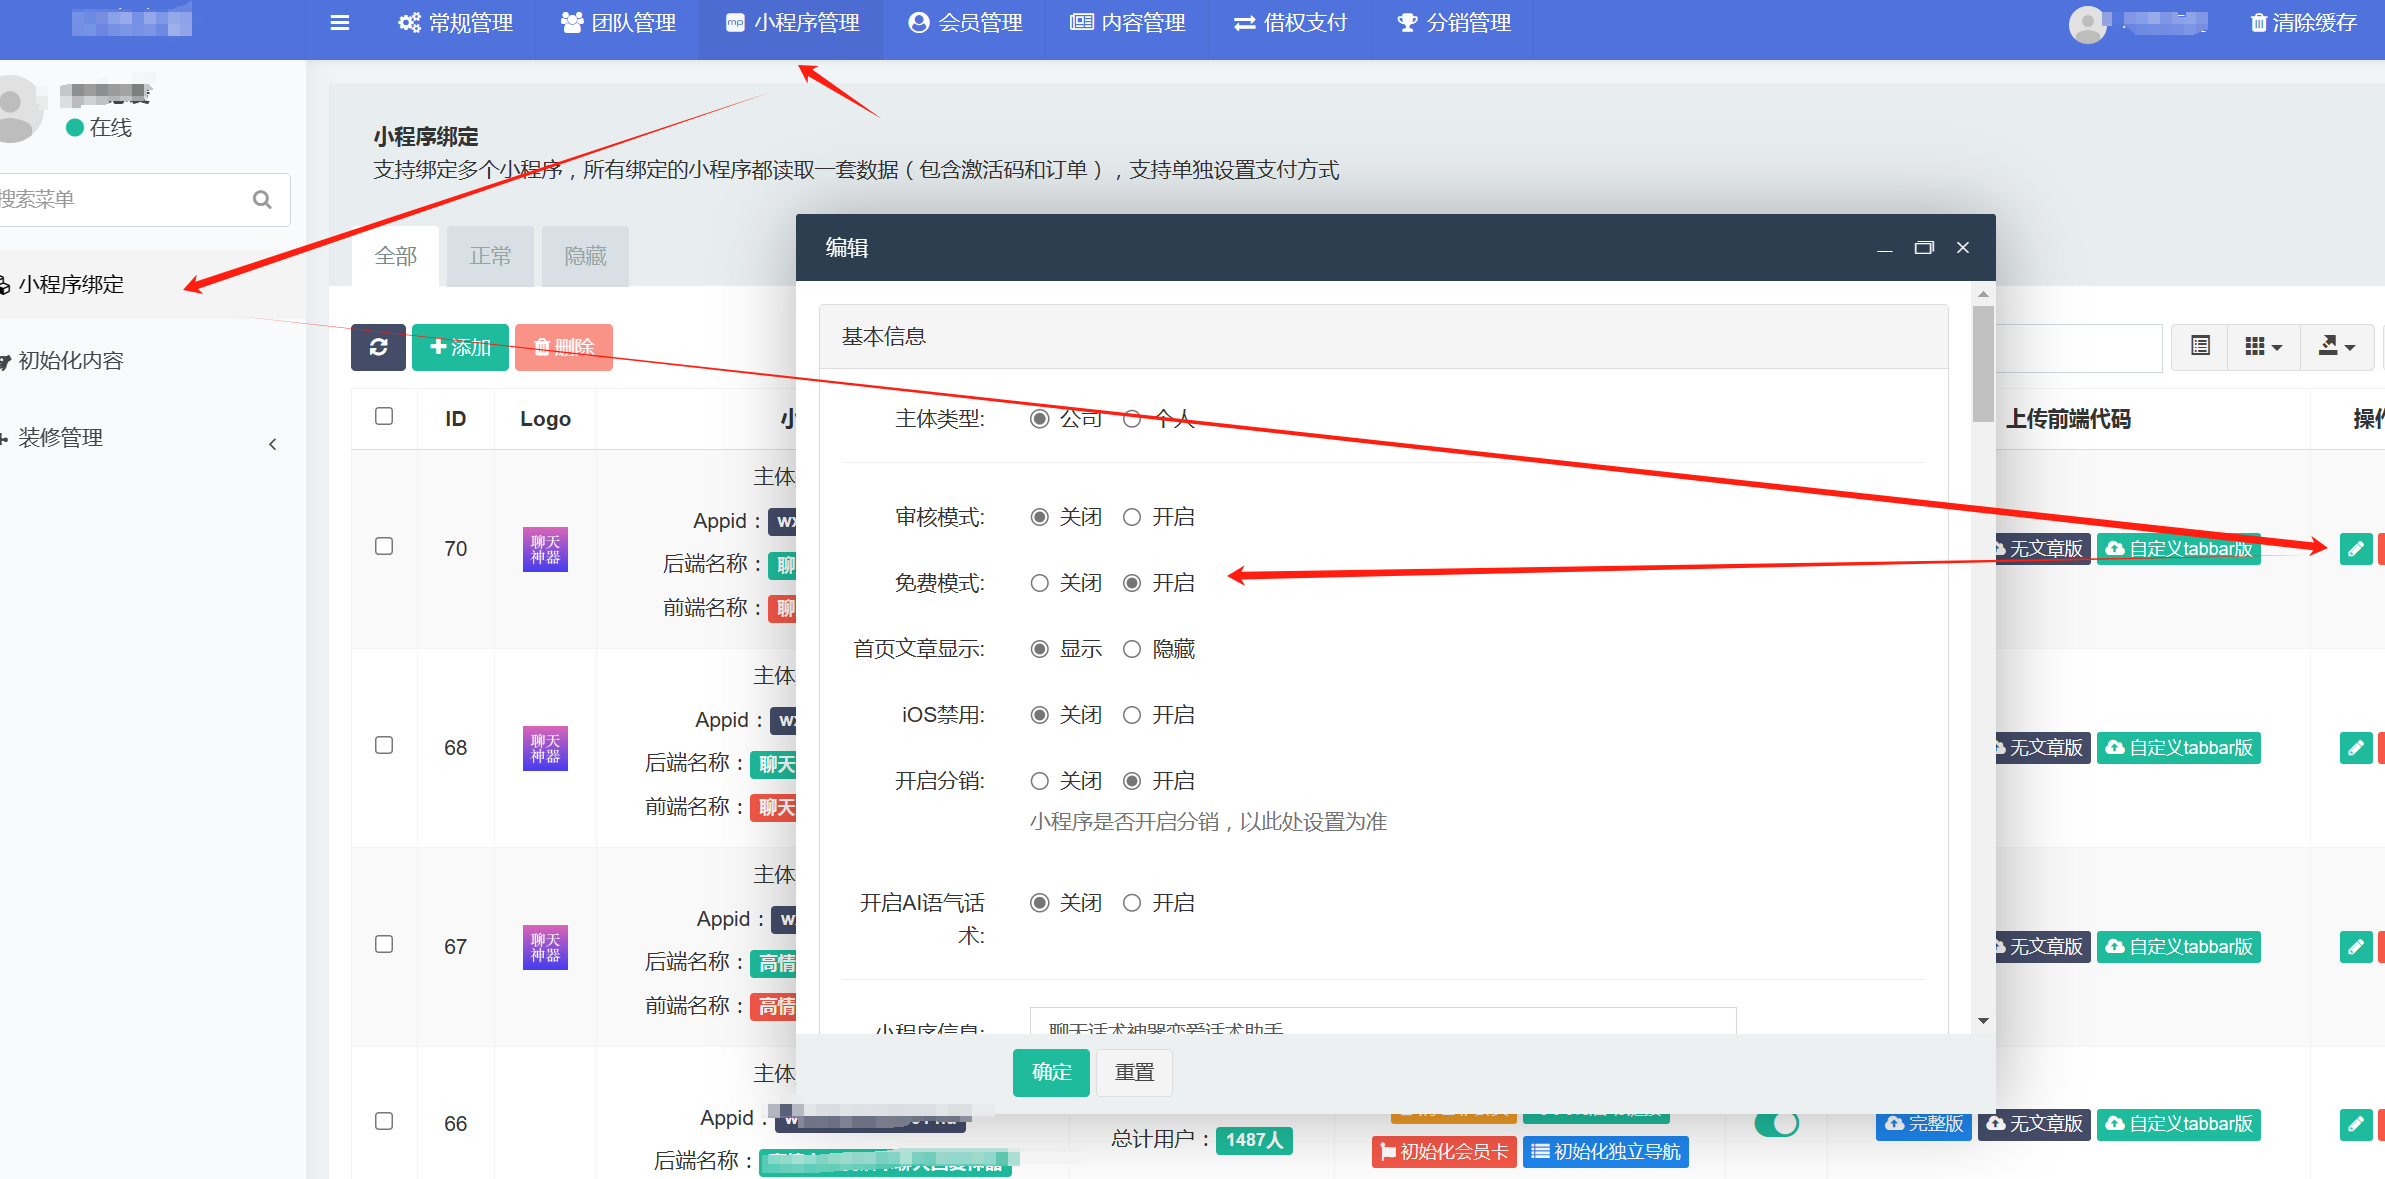Expand the 装修管理 sidebar menu
2385x1179 pixels.
(60, 438)
